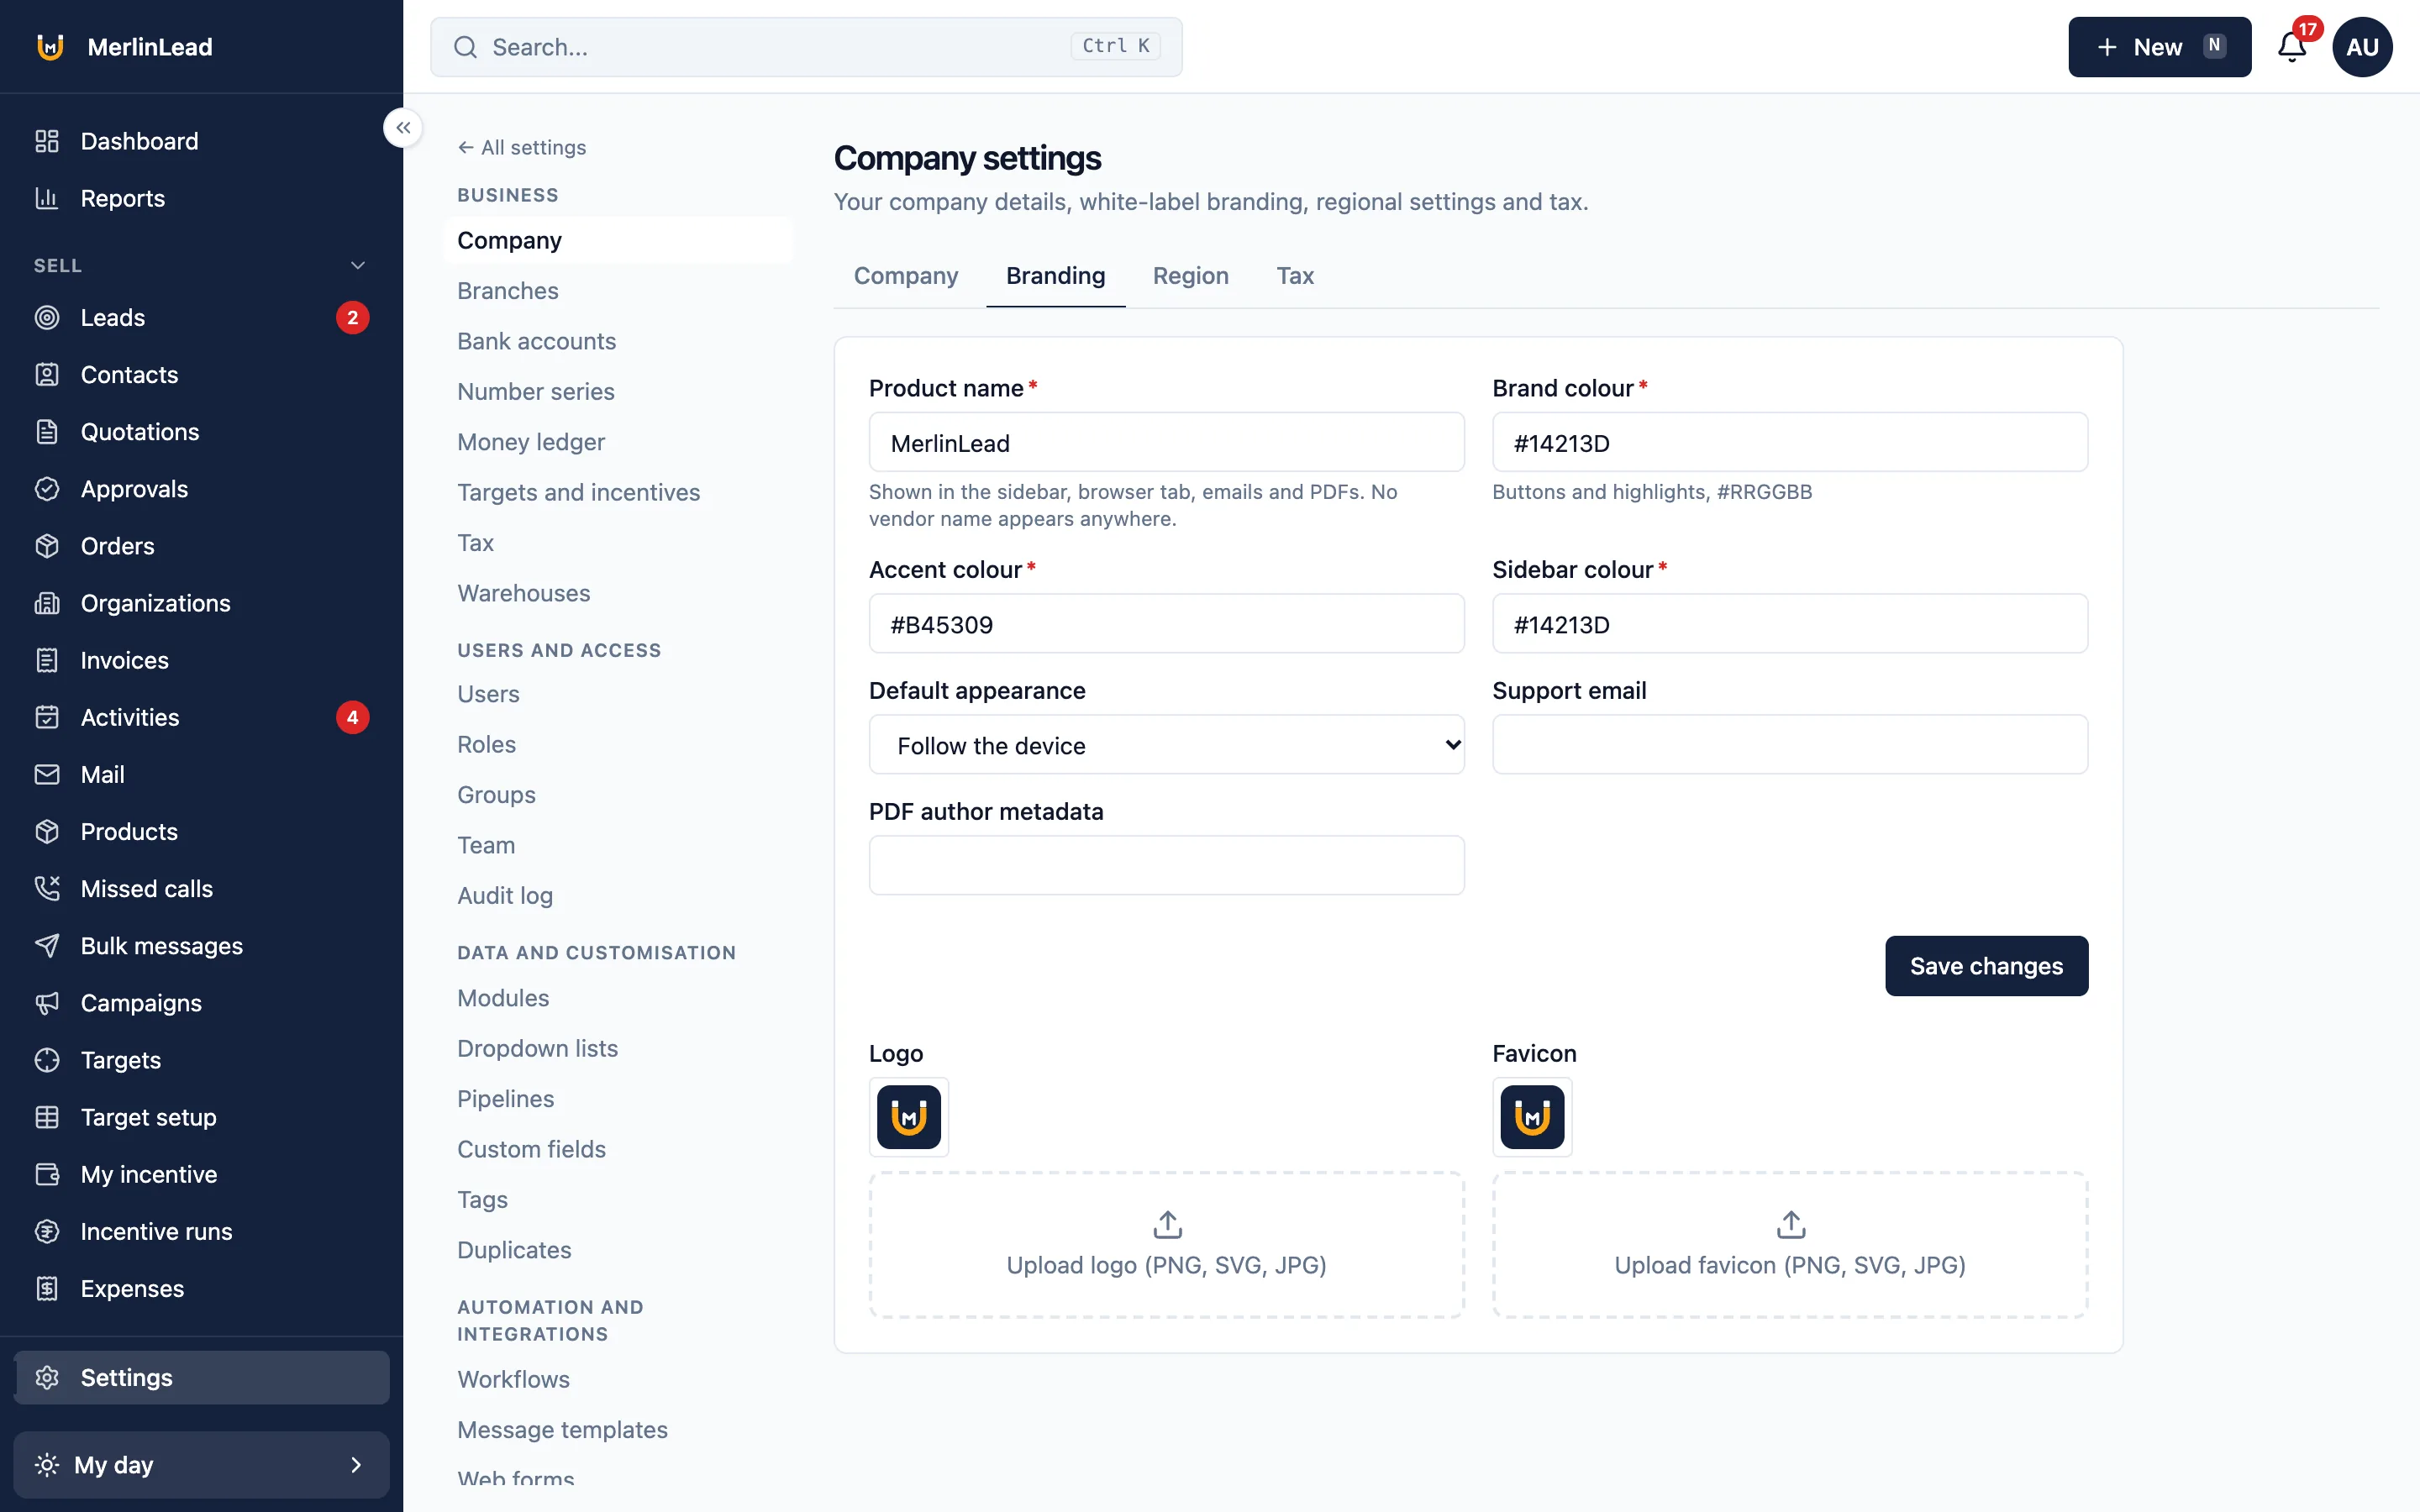Collapse the sidebar with double-chevron button

[403, 128]
